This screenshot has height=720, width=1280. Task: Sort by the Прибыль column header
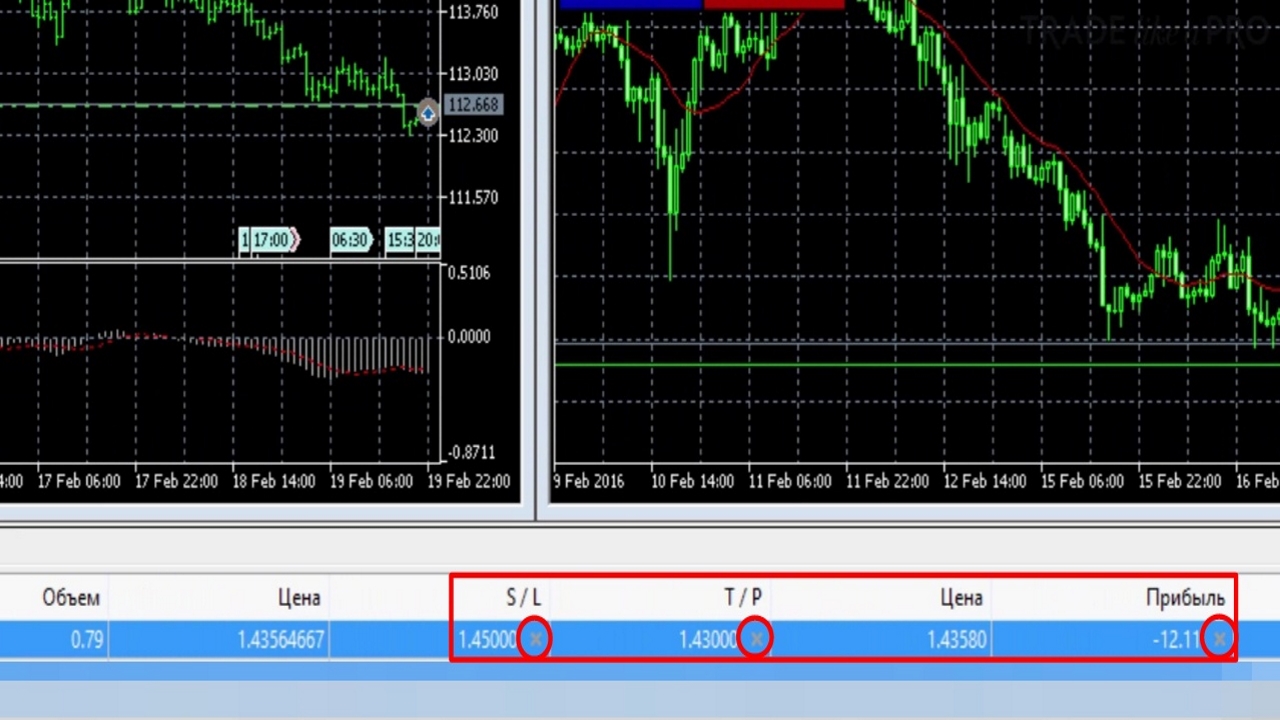point(1185,598)
